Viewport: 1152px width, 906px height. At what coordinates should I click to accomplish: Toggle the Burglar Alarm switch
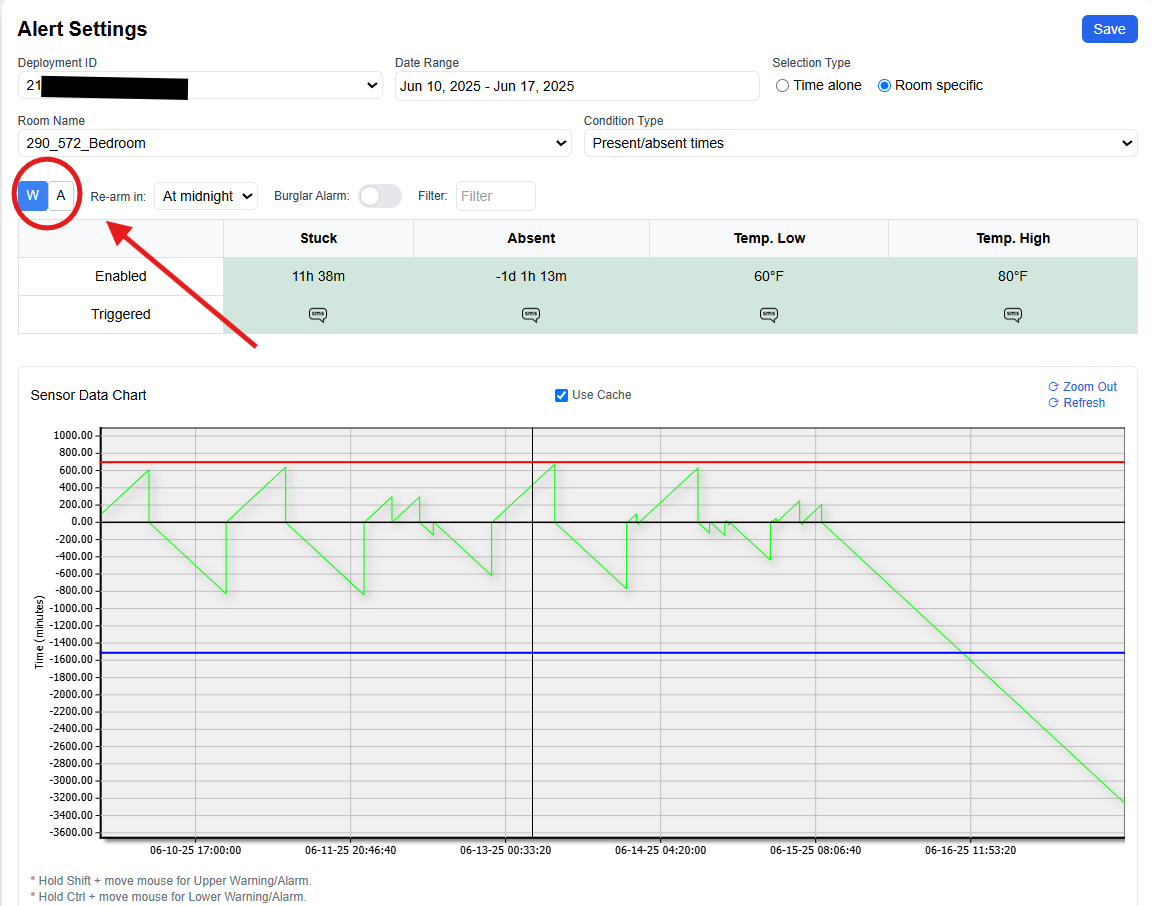pyautogui.click(x=380, y=196)
